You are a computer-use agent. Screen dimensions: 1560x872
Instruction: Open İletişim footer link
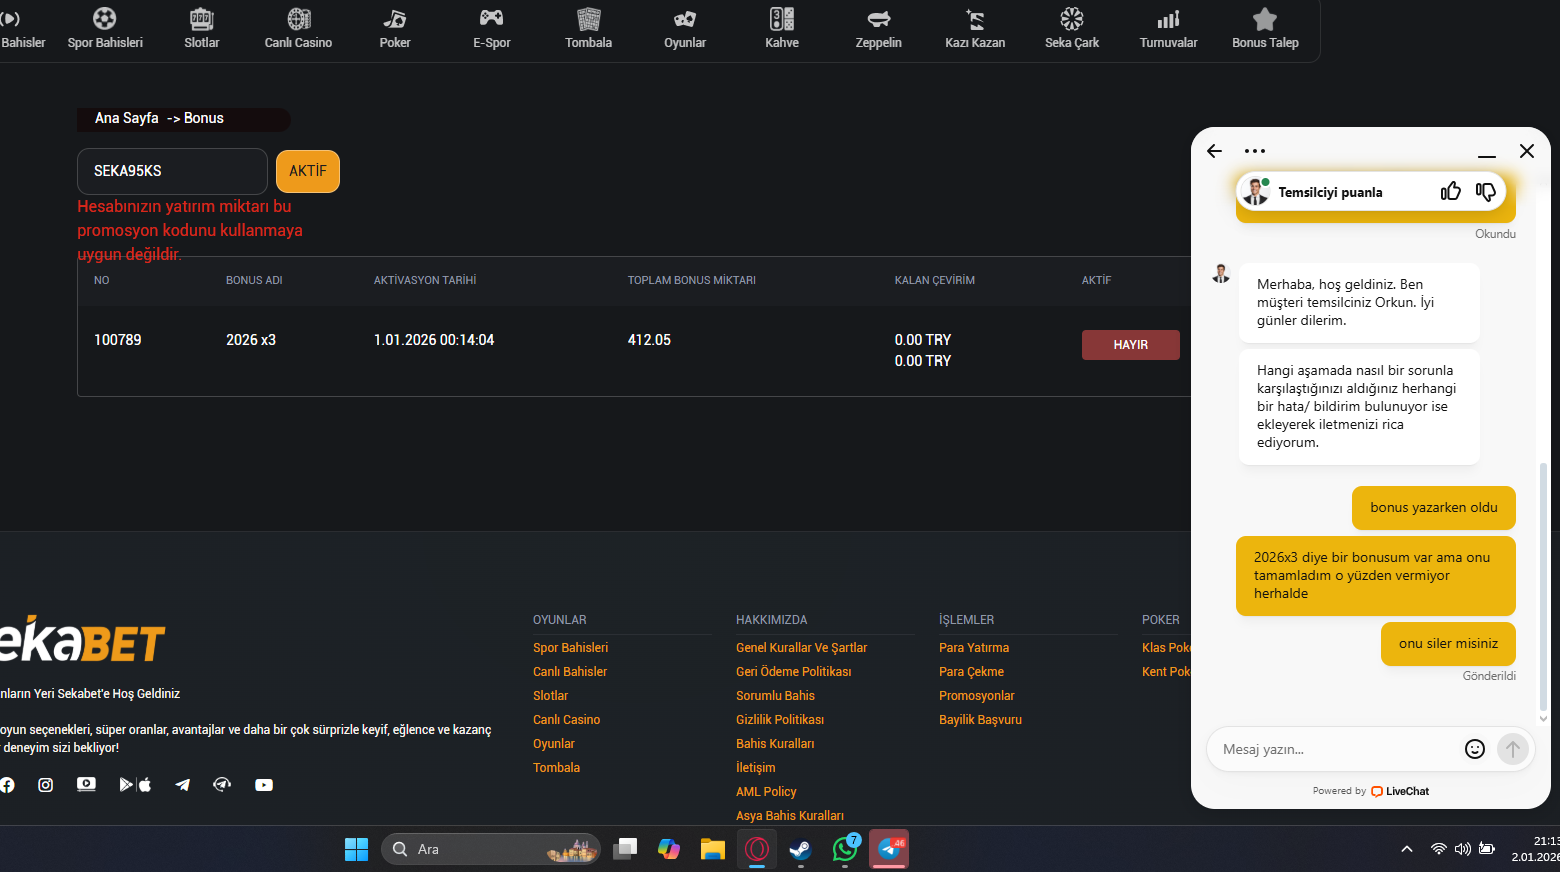755,768
